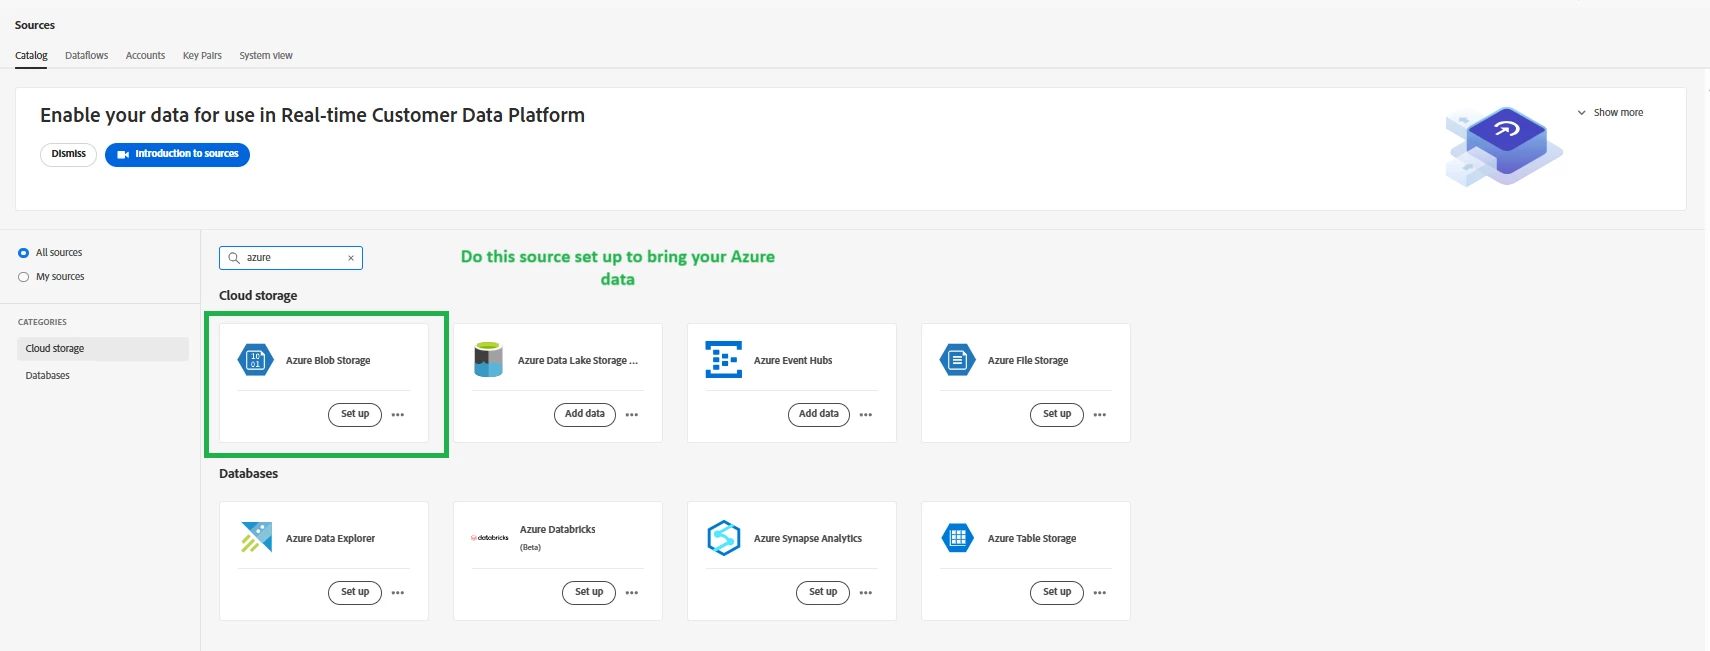Switch to the Catalog tab
This screenshot has width=1710, height=651.
click(31, 56)
